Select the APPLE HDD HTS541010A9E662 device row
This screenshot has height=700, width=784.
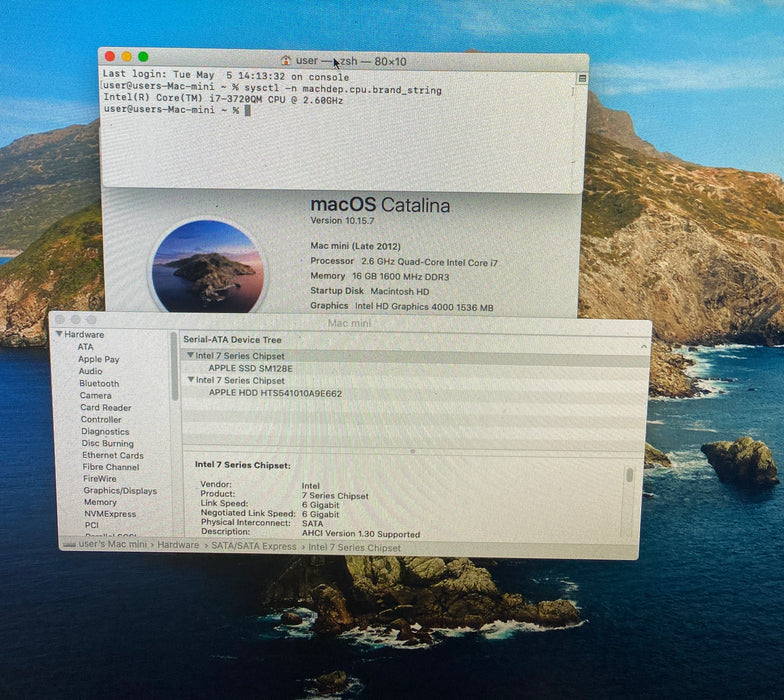(x=415, y=393)
